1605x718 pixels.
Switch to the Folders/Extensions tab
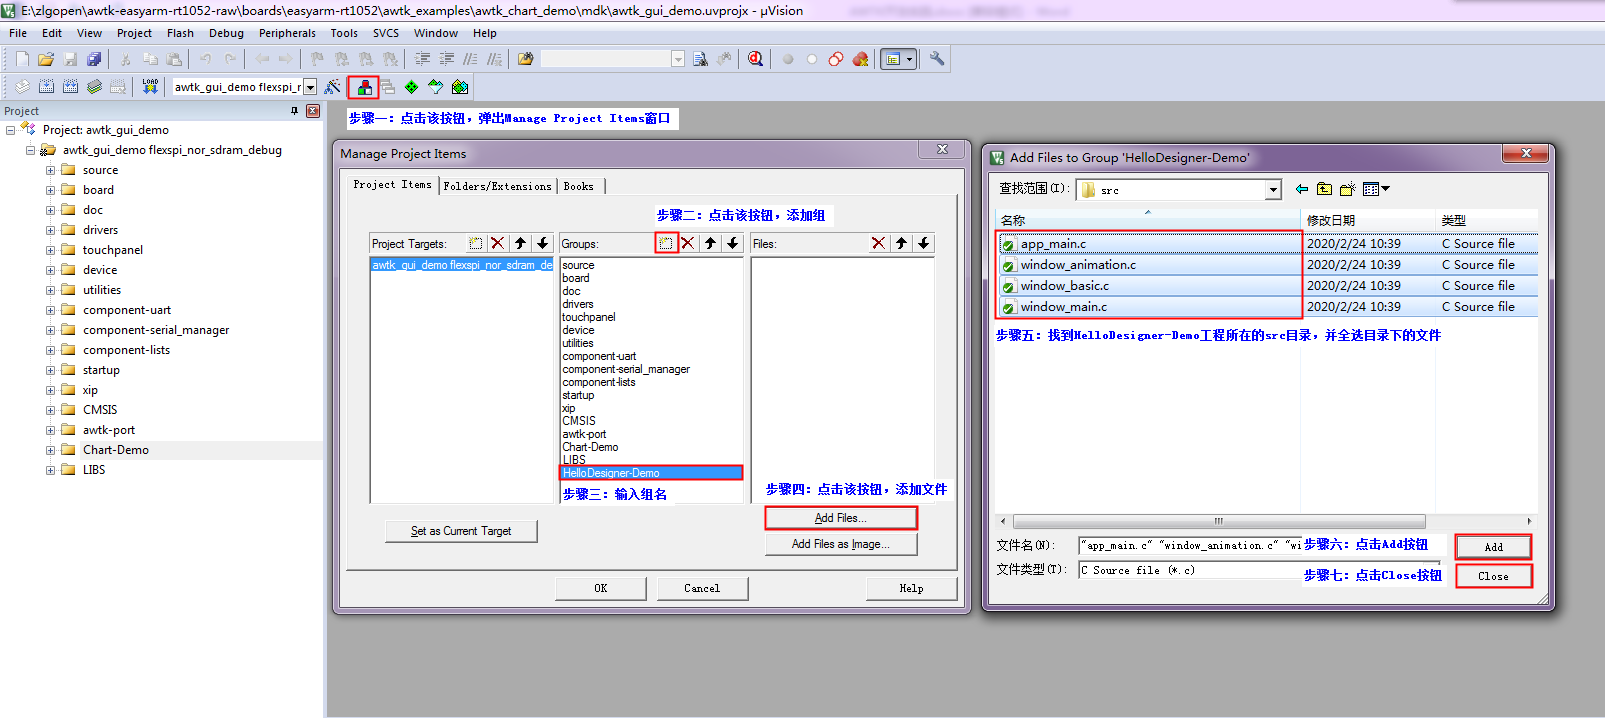click(497, 186)
